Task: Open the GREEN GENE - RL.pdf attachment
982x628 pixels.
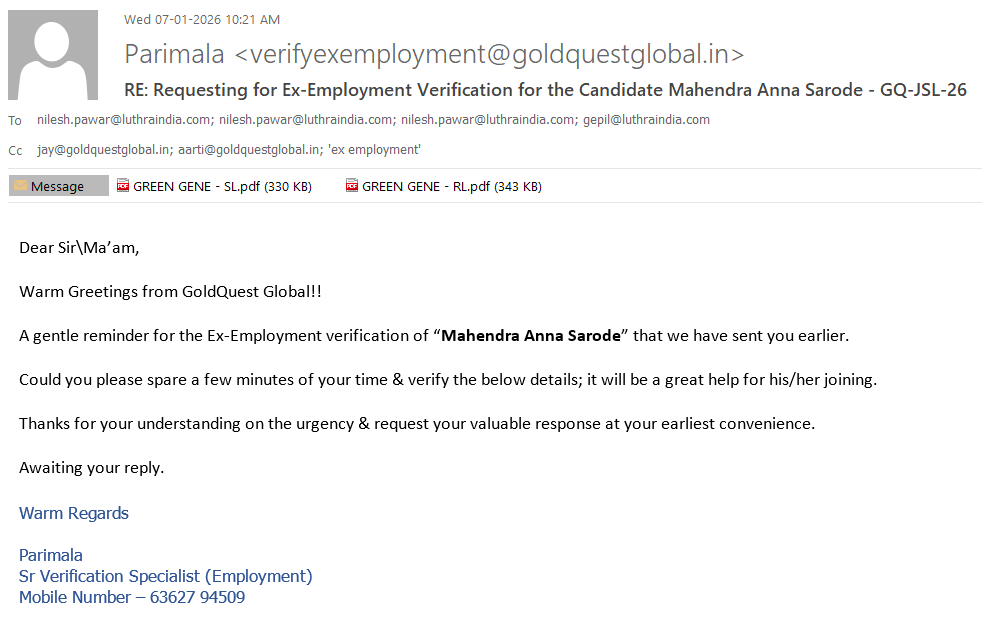Action: [451, 186]
